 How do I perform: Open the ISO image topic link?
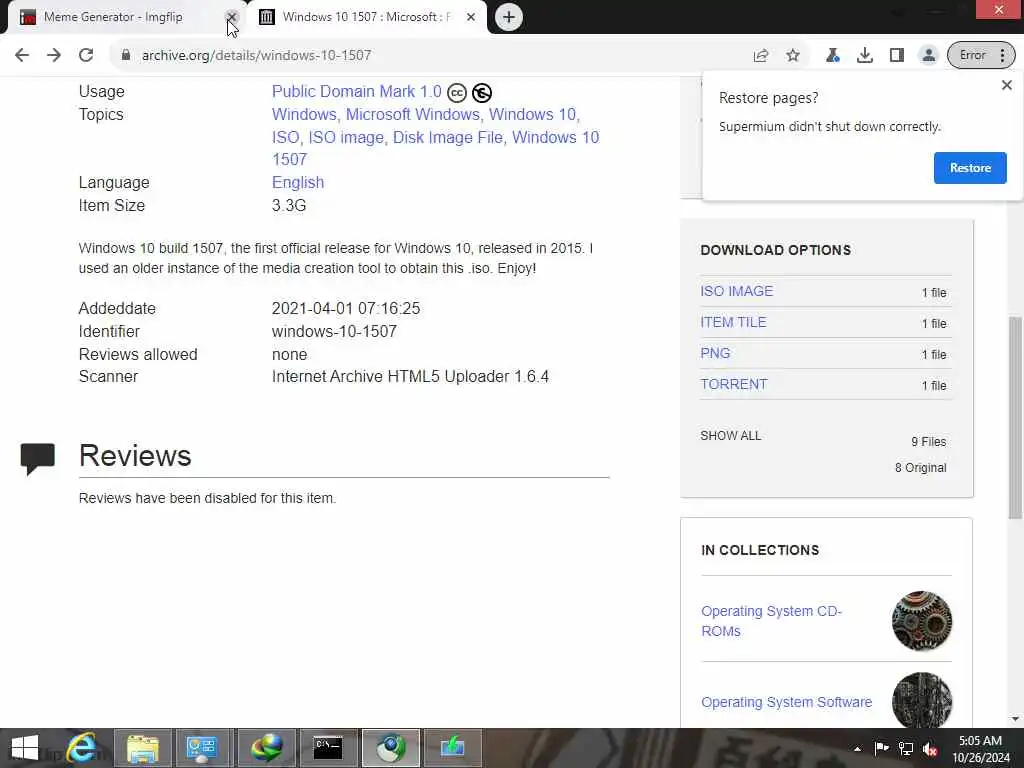coord(348,137)
